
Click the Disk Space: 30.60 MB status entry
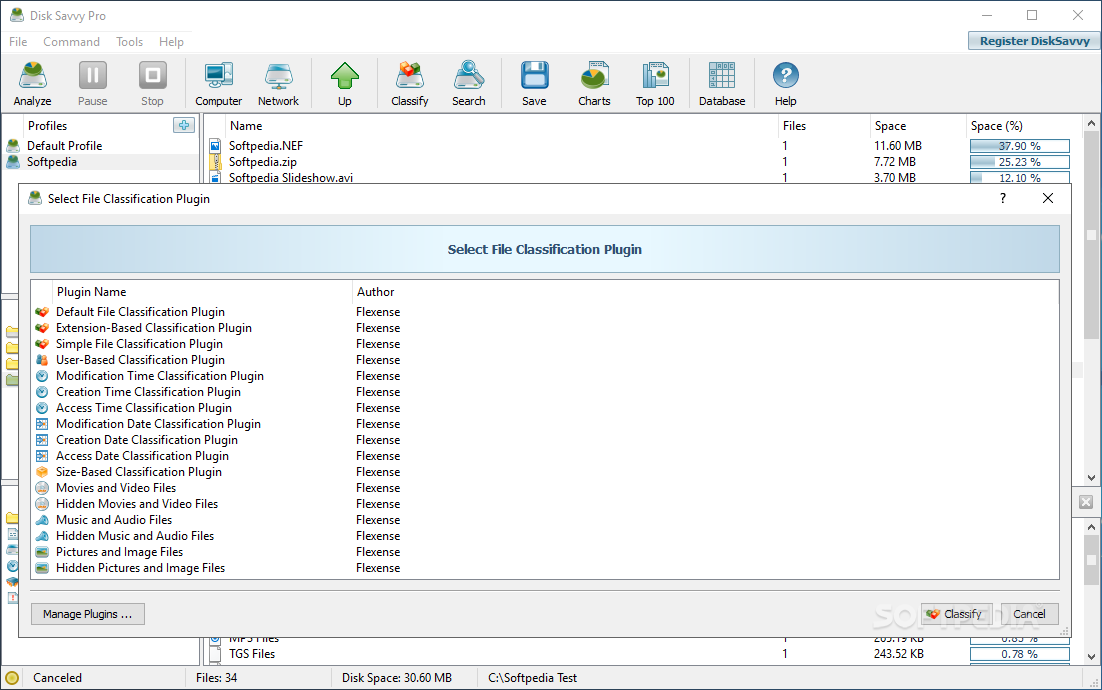397,678
